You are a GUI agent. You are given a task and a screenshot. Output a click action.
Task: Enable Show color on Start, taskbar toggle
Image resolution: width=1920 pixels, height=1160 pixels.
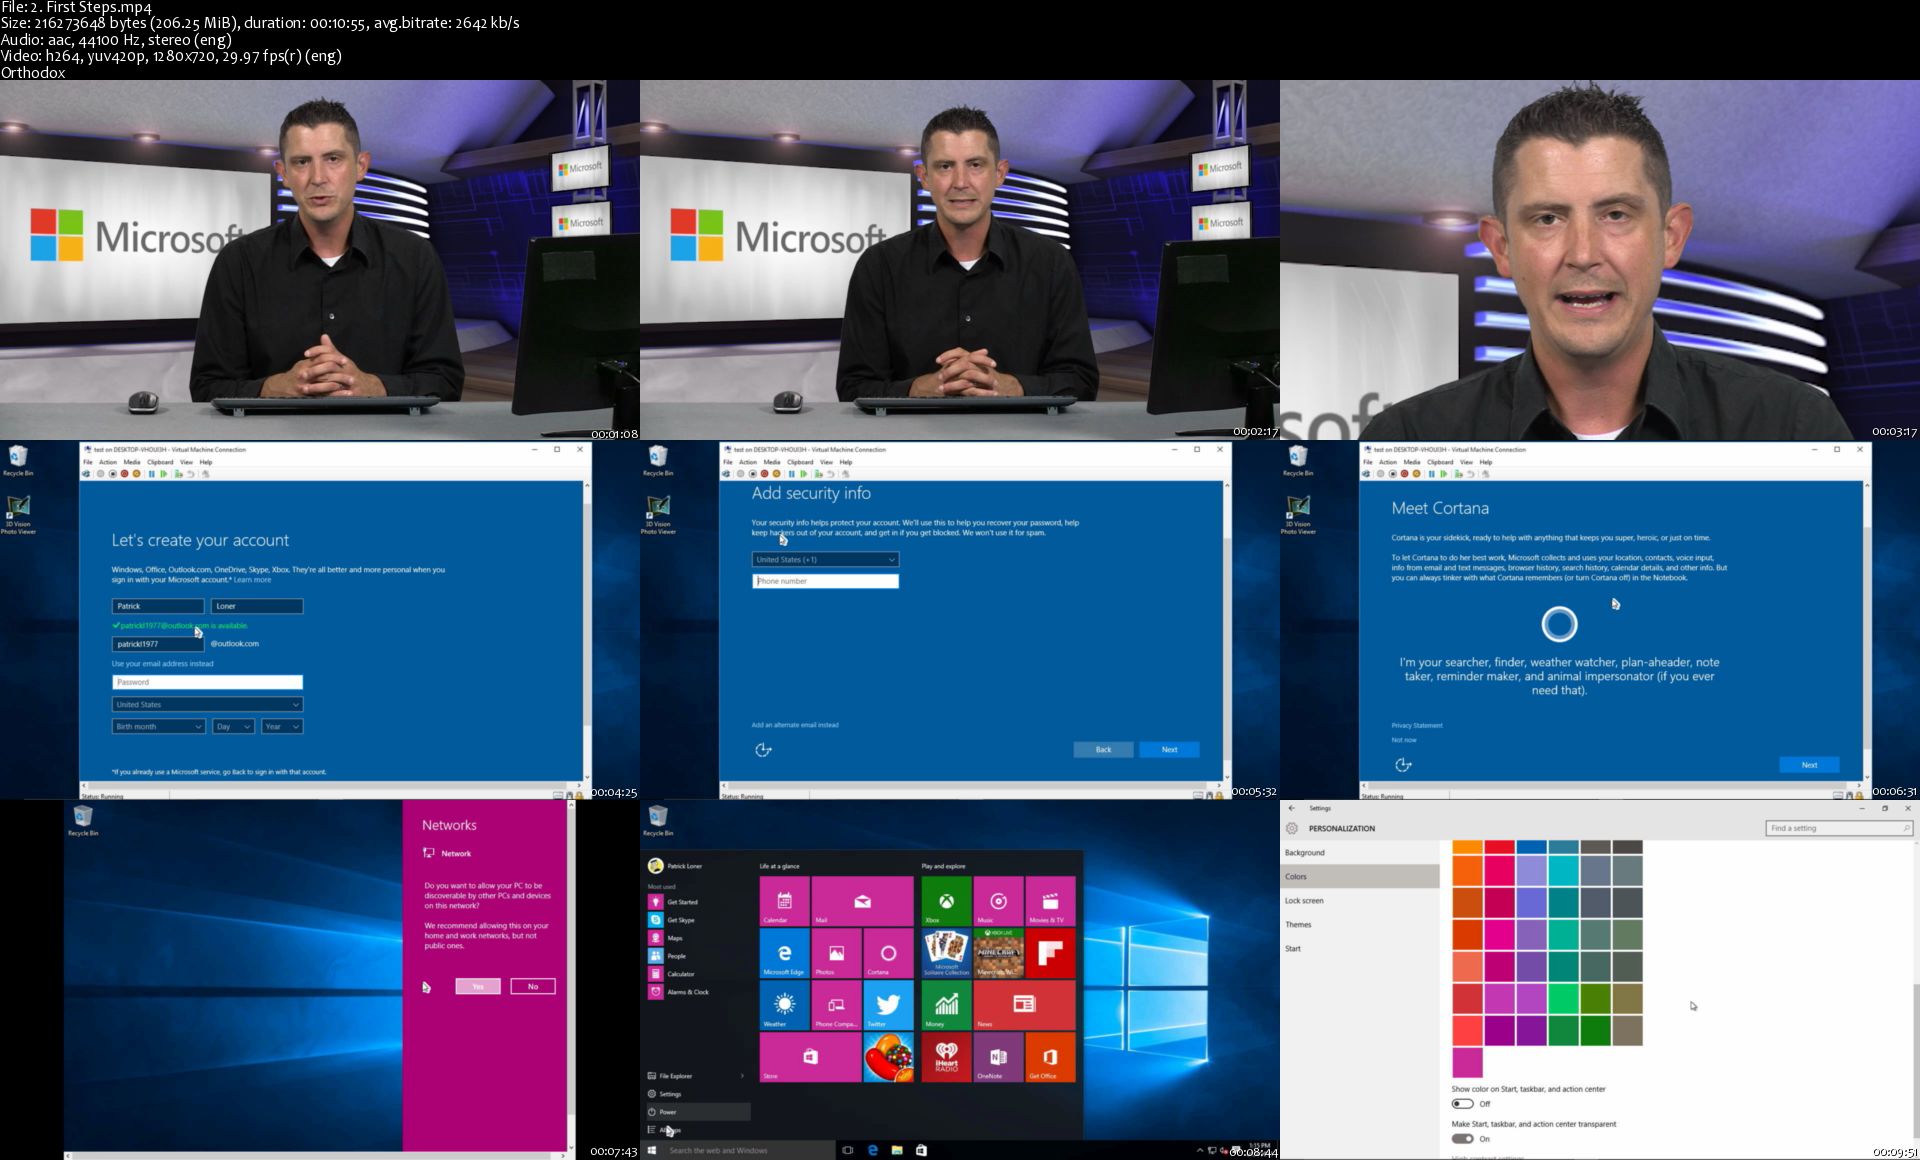click(1462, 1104)
